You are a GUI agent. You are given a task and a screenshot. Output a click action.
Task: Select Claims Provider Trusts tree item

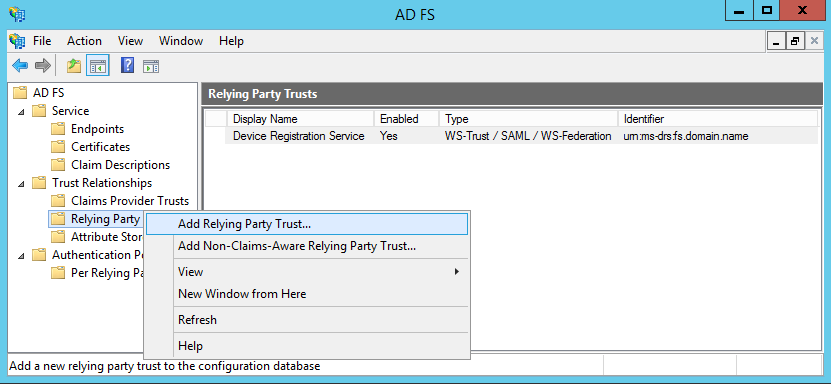pos(130,201)
